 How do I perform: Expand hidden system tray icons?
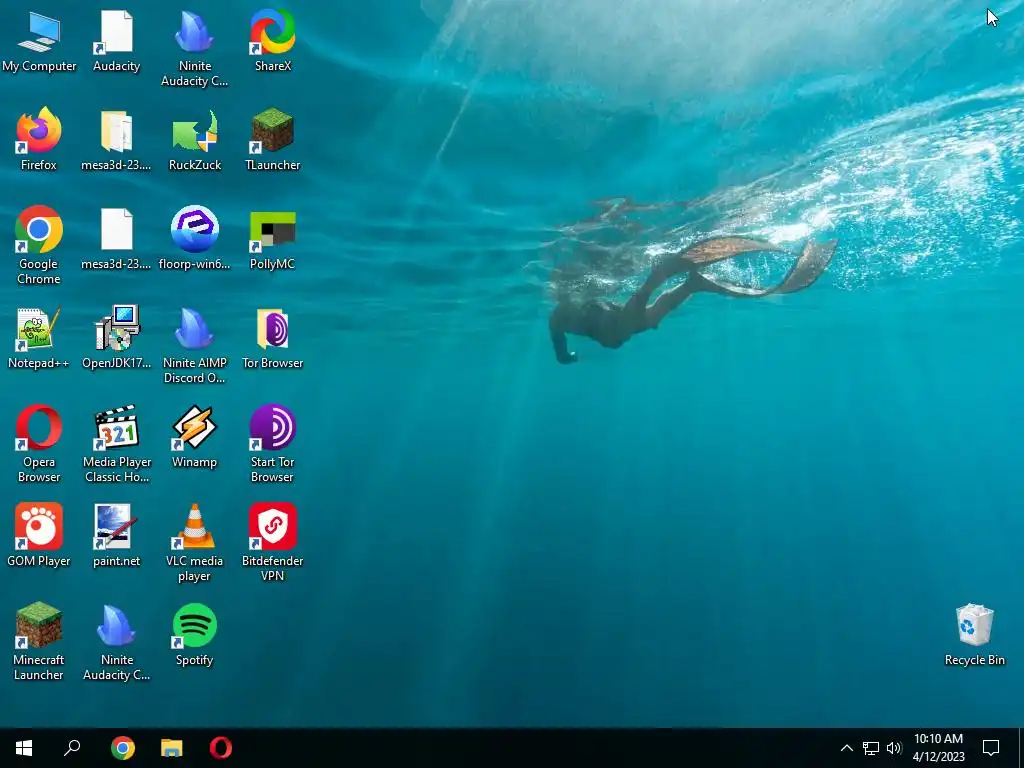tap(846, 748)
